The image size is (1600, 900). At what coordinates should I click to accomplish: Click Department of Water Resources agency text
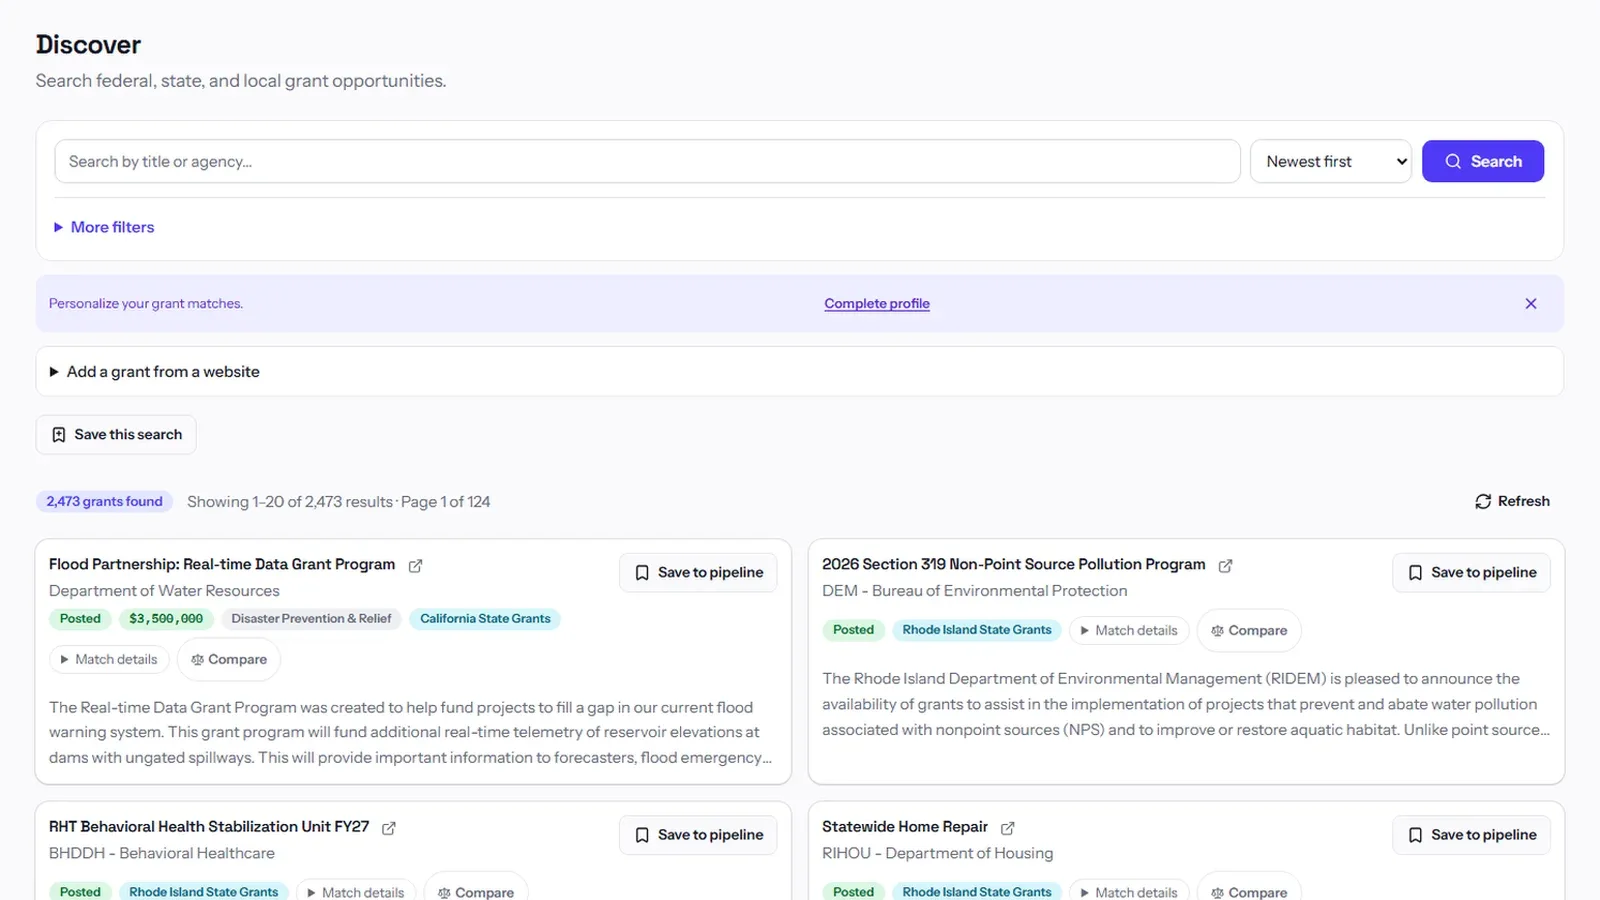164,591
